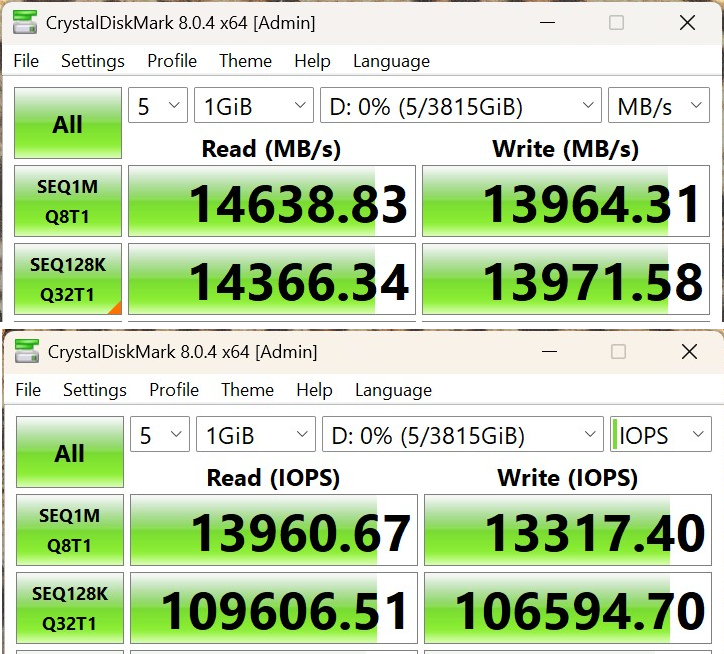This screenshot has width=724, height=654.
Task: Open Settings menu in top window
Action: [x=93, y=61]
